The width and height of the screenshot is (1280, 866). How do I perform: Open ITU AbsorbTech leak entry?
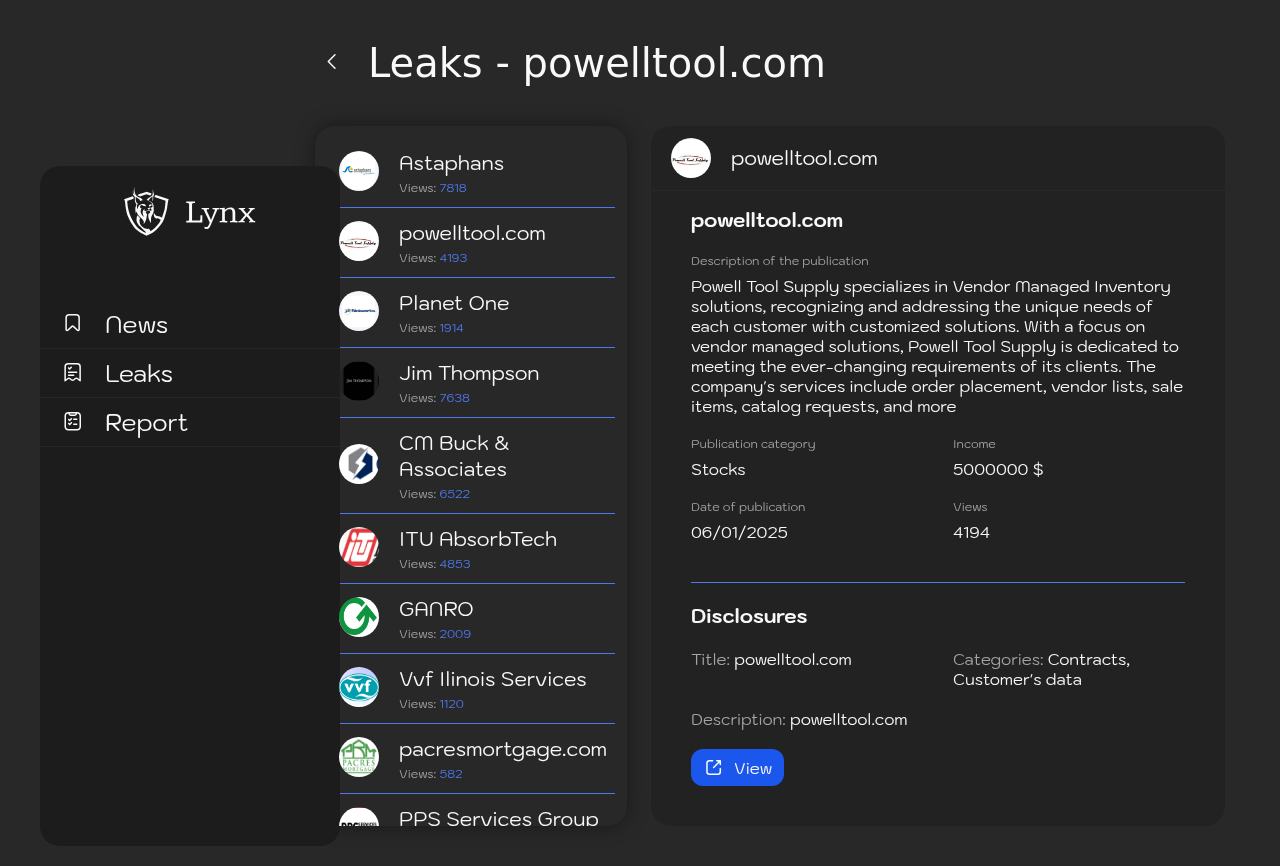coord(477,549)
